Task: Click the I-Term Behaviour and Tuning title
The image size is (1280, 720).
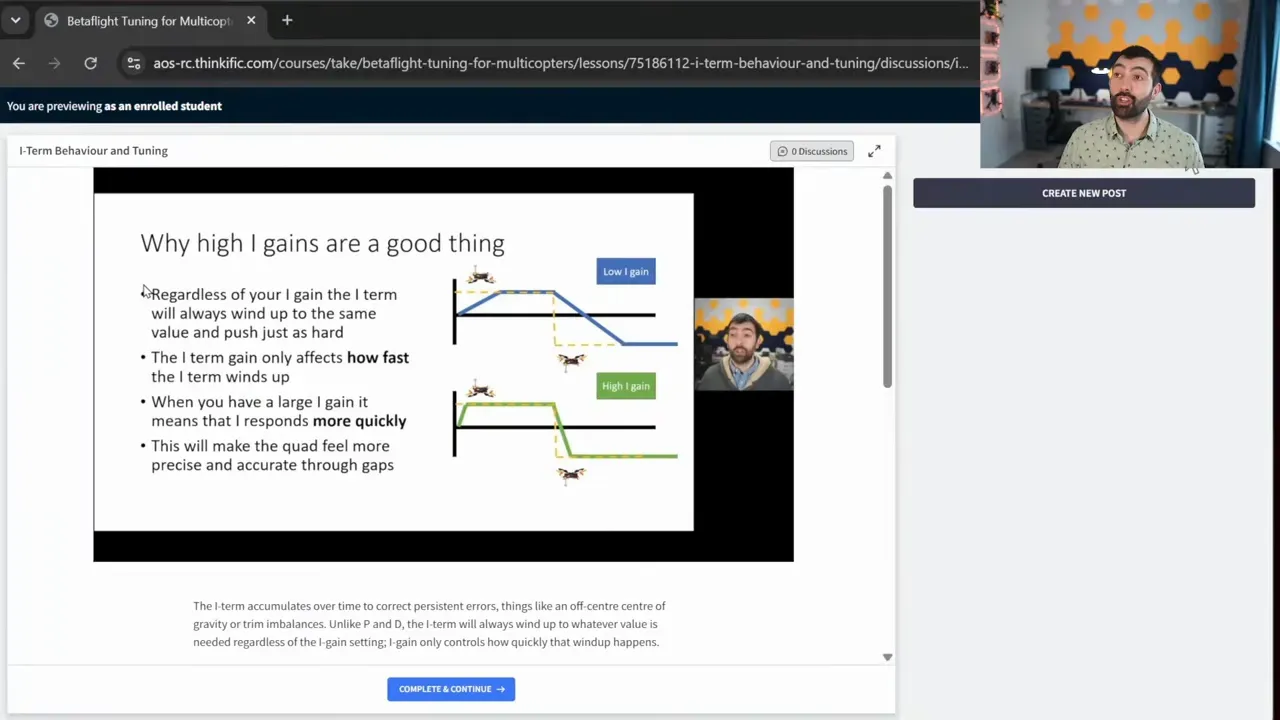Action: click(93, 151)
